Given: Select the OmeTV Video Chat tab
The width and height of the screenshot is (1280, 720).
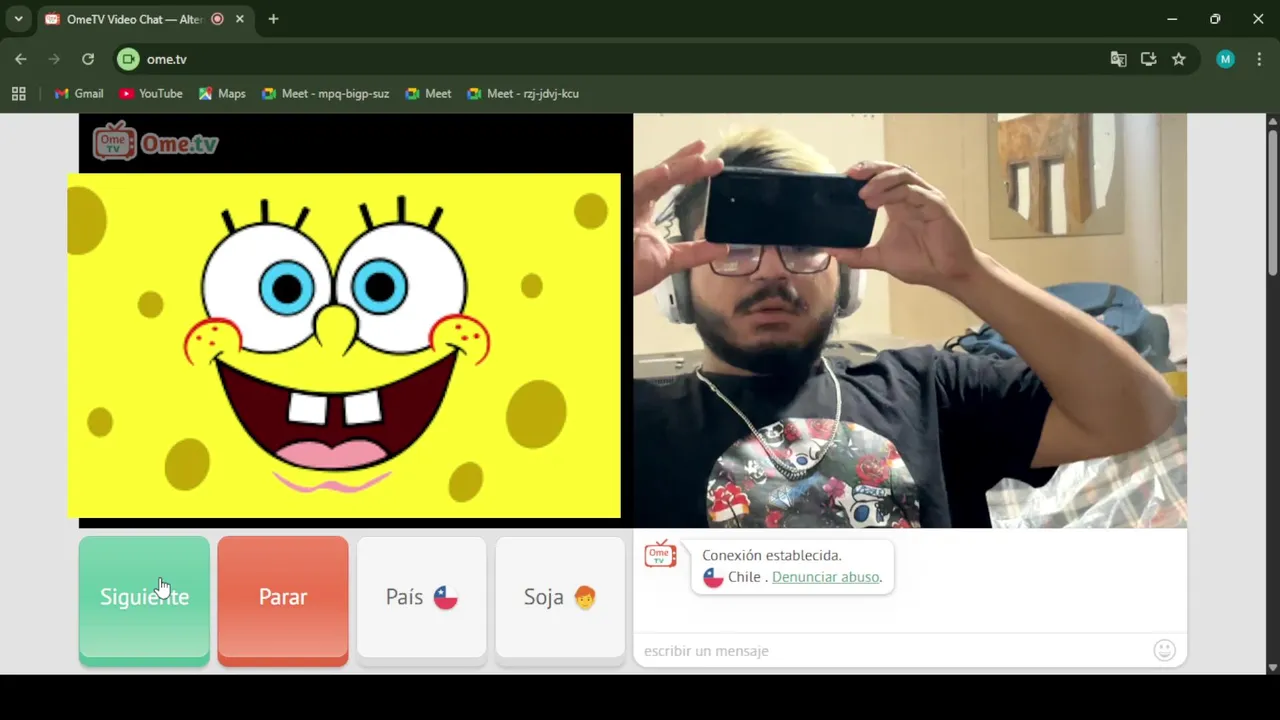Looking at the screenshot, I should point(145,19).
